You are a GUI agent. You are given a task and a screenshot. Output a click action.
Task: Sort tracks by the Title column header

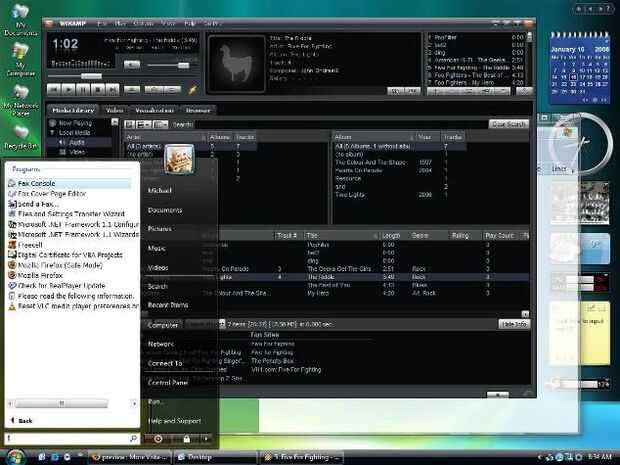coord(342,236)
